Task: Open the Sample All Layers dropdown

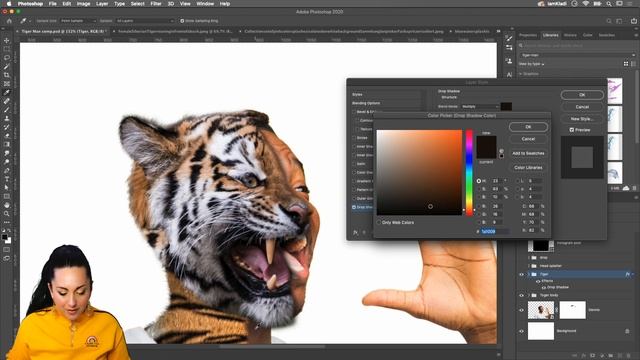Action: [145, 21]
